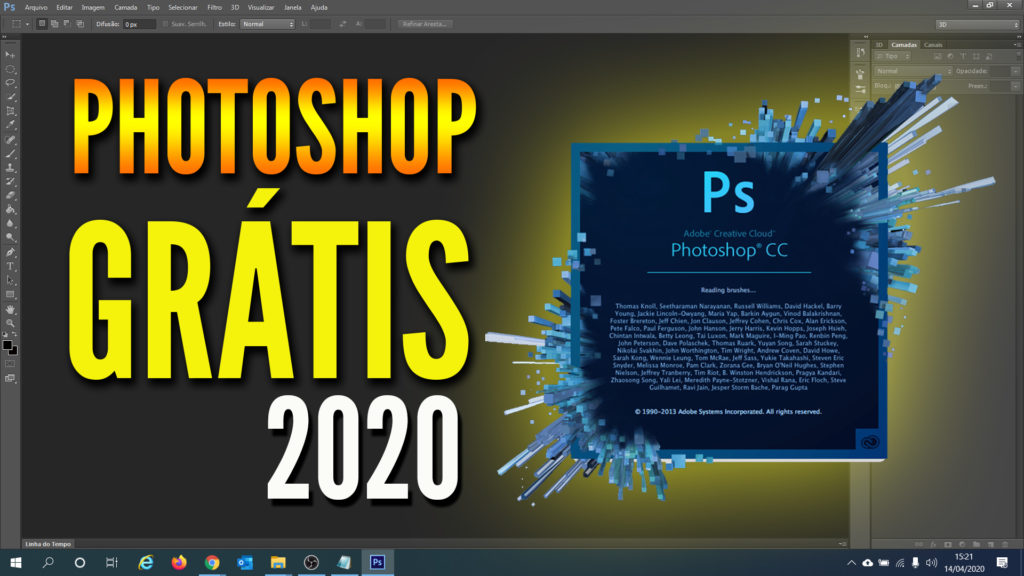This screenshot has height=576, width=1024.
Task: Enable Add to Selection mode
Action: (x=55, y=24)
